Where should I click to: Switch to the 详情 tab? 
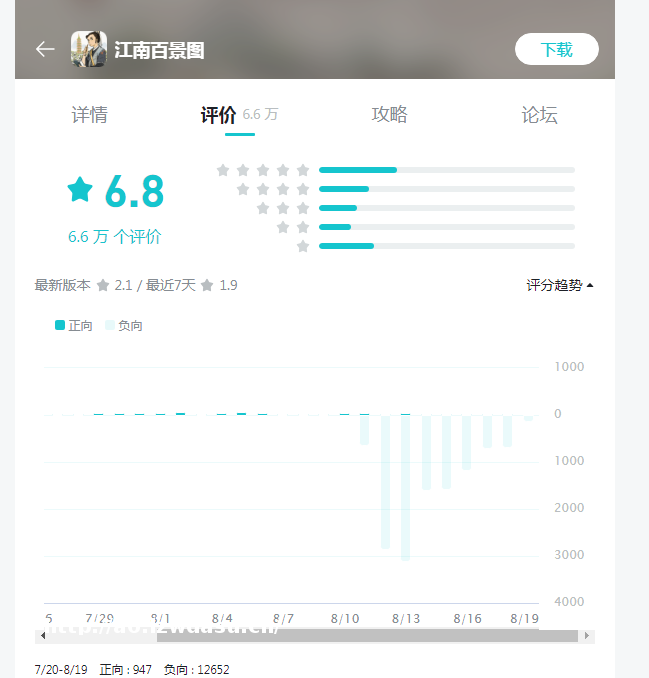coord(89,115)
